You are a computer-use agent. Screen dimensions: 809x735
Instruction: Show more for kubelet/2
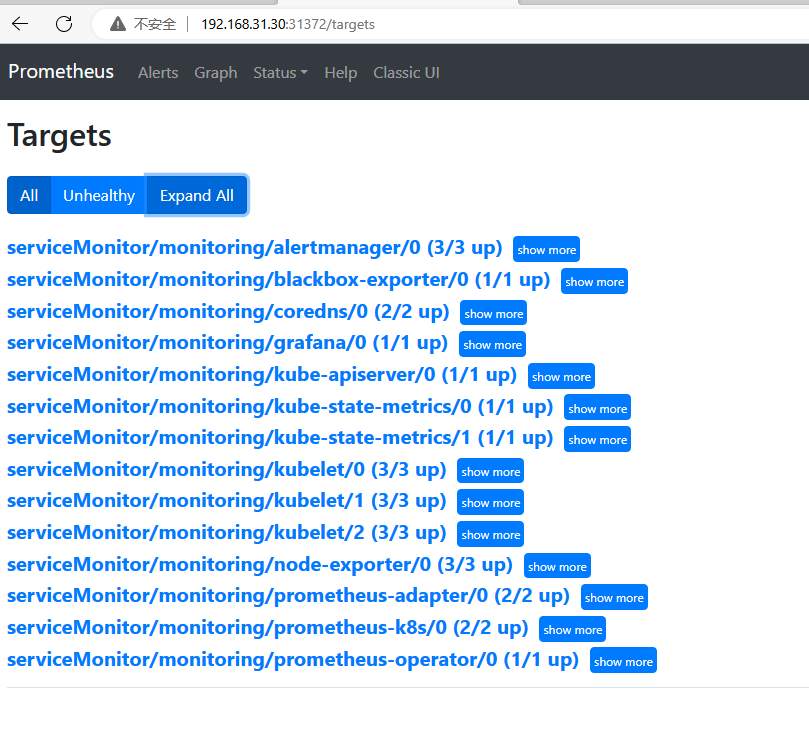(490, 534)
